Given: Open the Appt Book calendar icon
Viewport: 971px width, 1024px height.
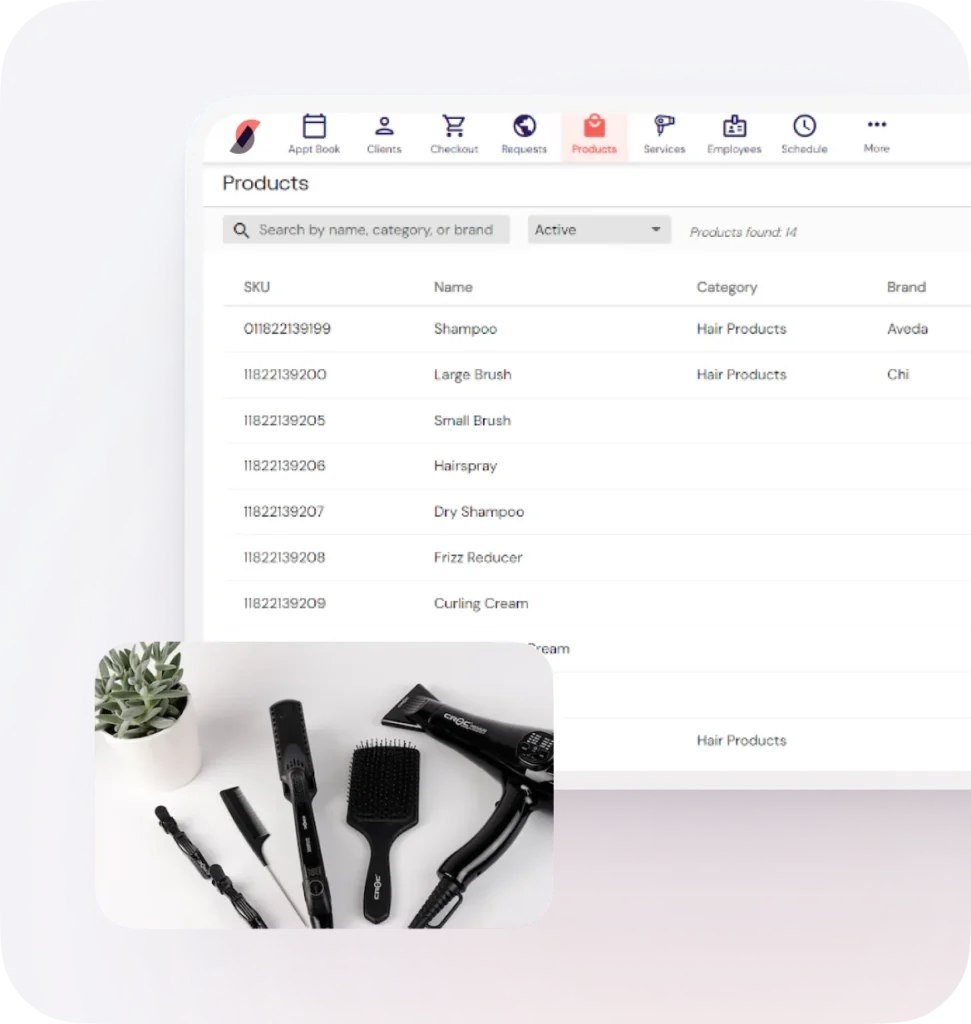Looking at the screenshot, I should (x=314, y=127).
